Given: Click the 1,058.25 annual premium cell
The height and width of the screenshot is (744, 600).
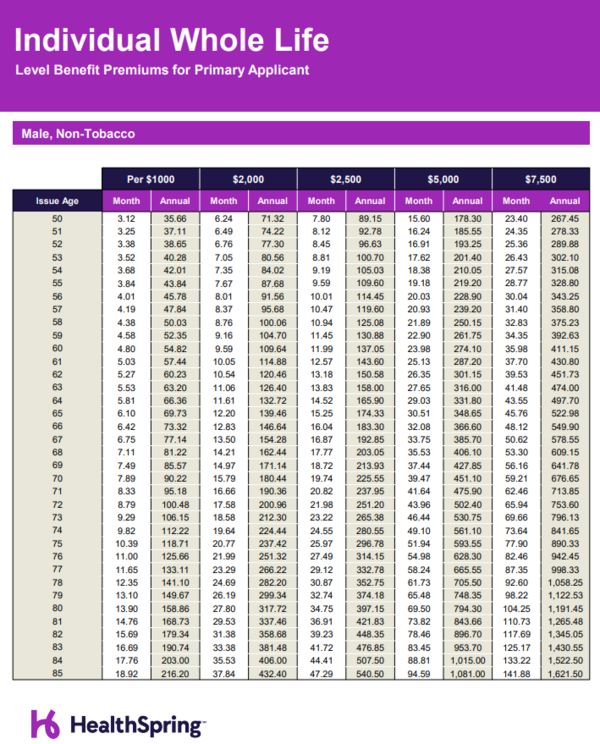Looking at the screenshot, I should coord(565,583).
